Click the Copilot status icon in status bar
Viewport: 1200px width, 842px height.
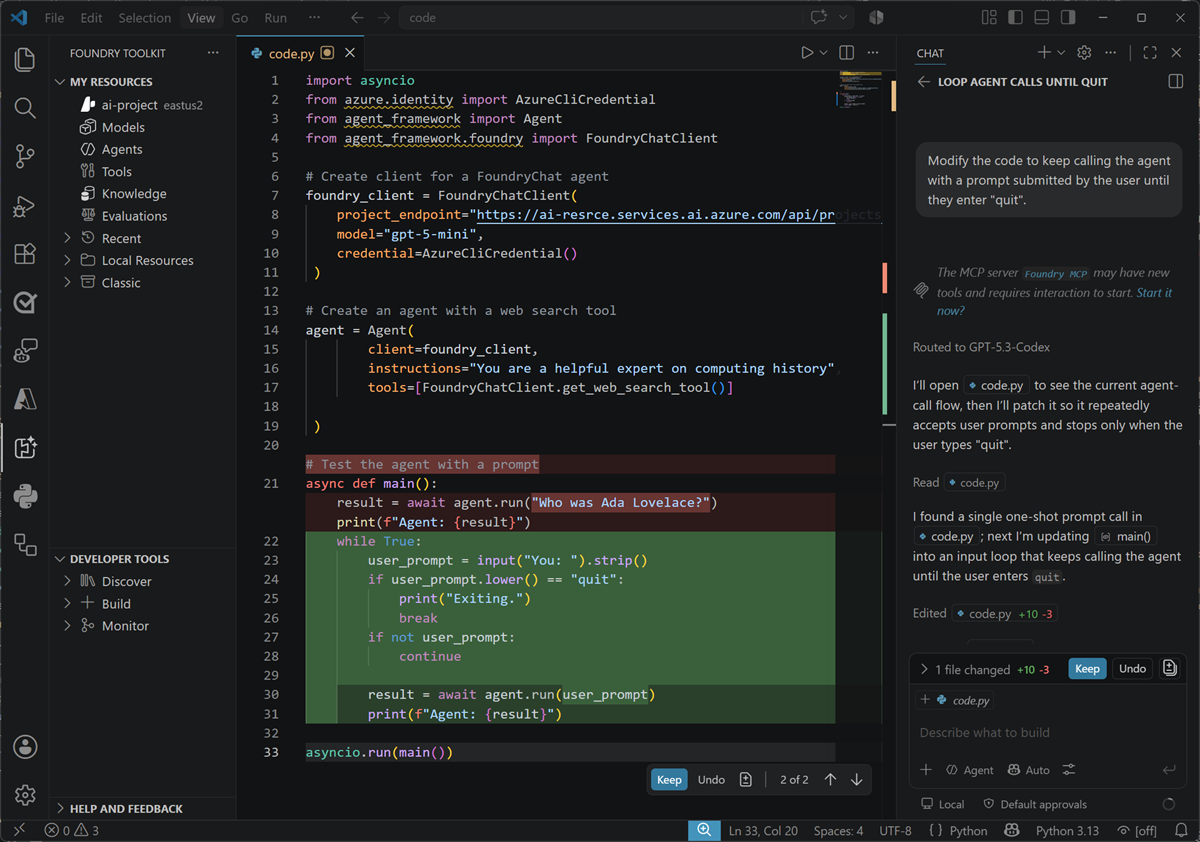(x=1011, y=831)
